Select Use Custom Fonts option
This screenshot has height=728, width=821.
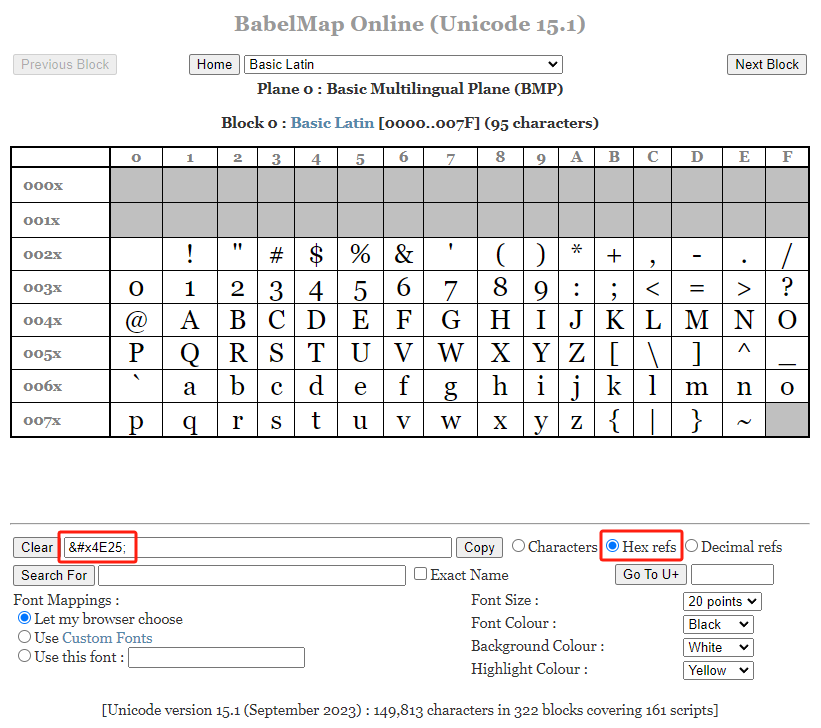pyautogui.click(x=24, y=637)
